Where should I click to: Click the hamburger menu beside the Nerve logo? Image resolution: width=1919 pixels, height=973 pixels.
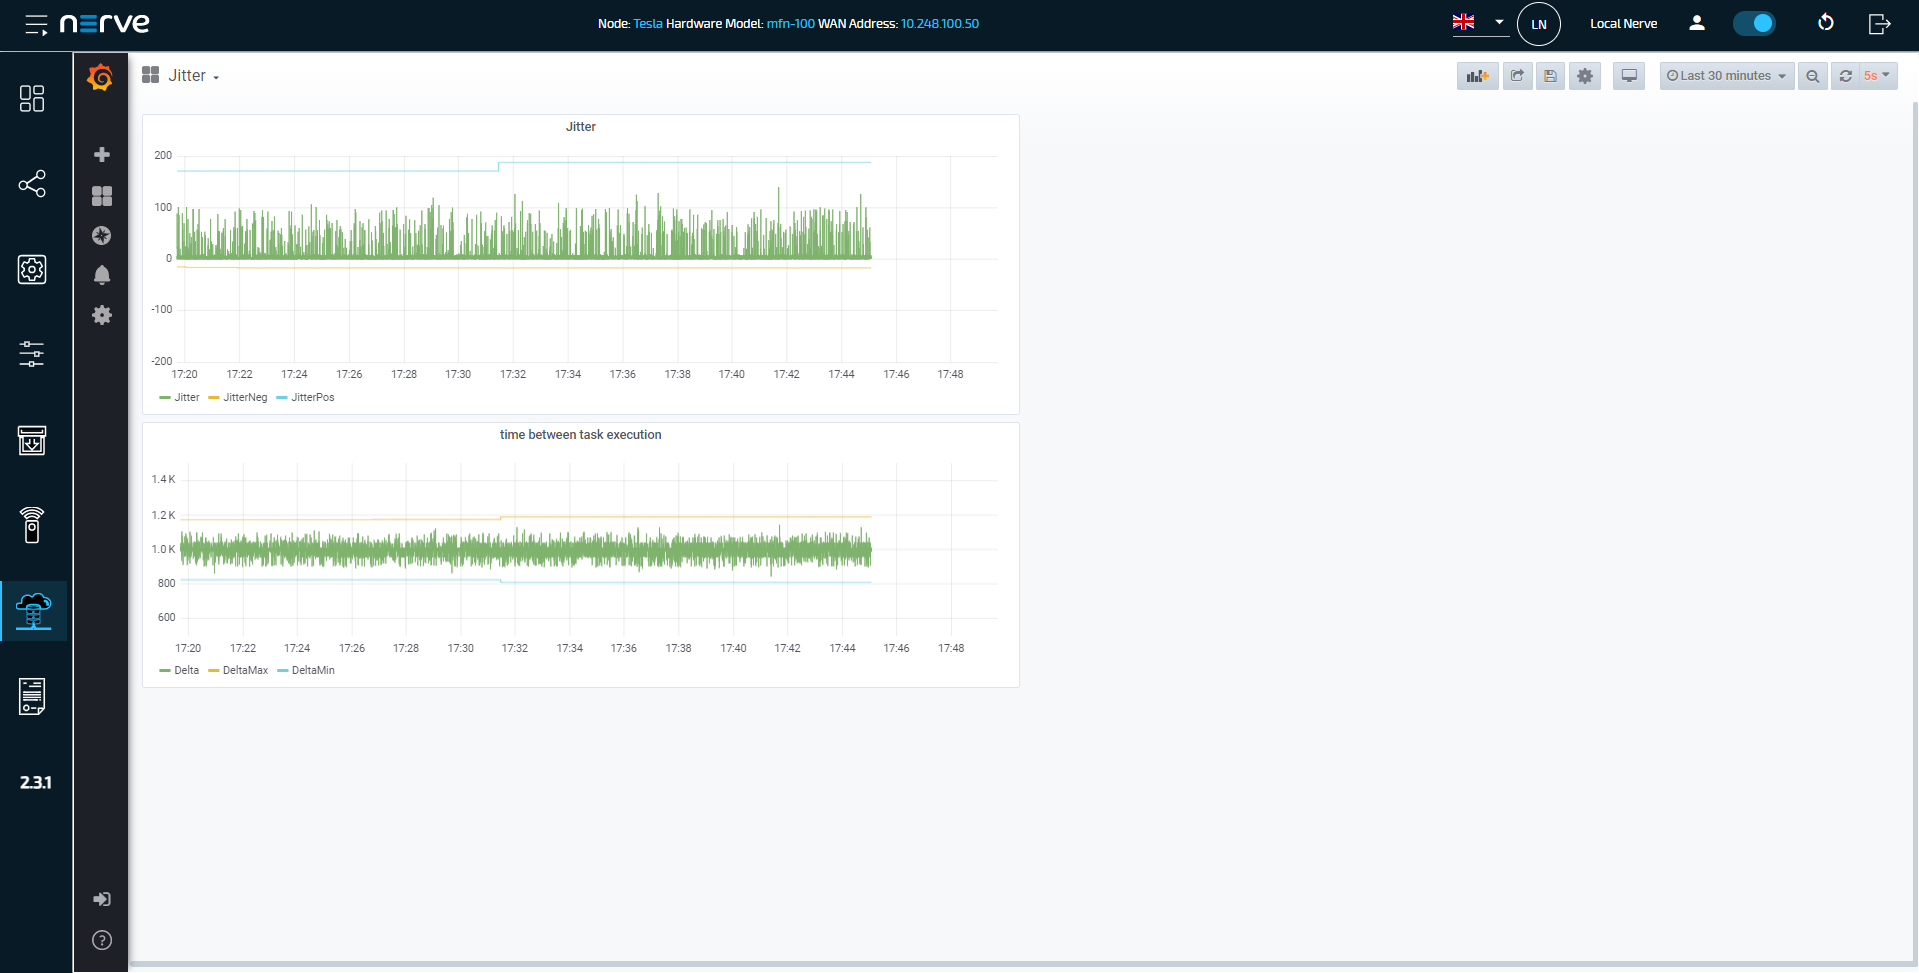37,24
